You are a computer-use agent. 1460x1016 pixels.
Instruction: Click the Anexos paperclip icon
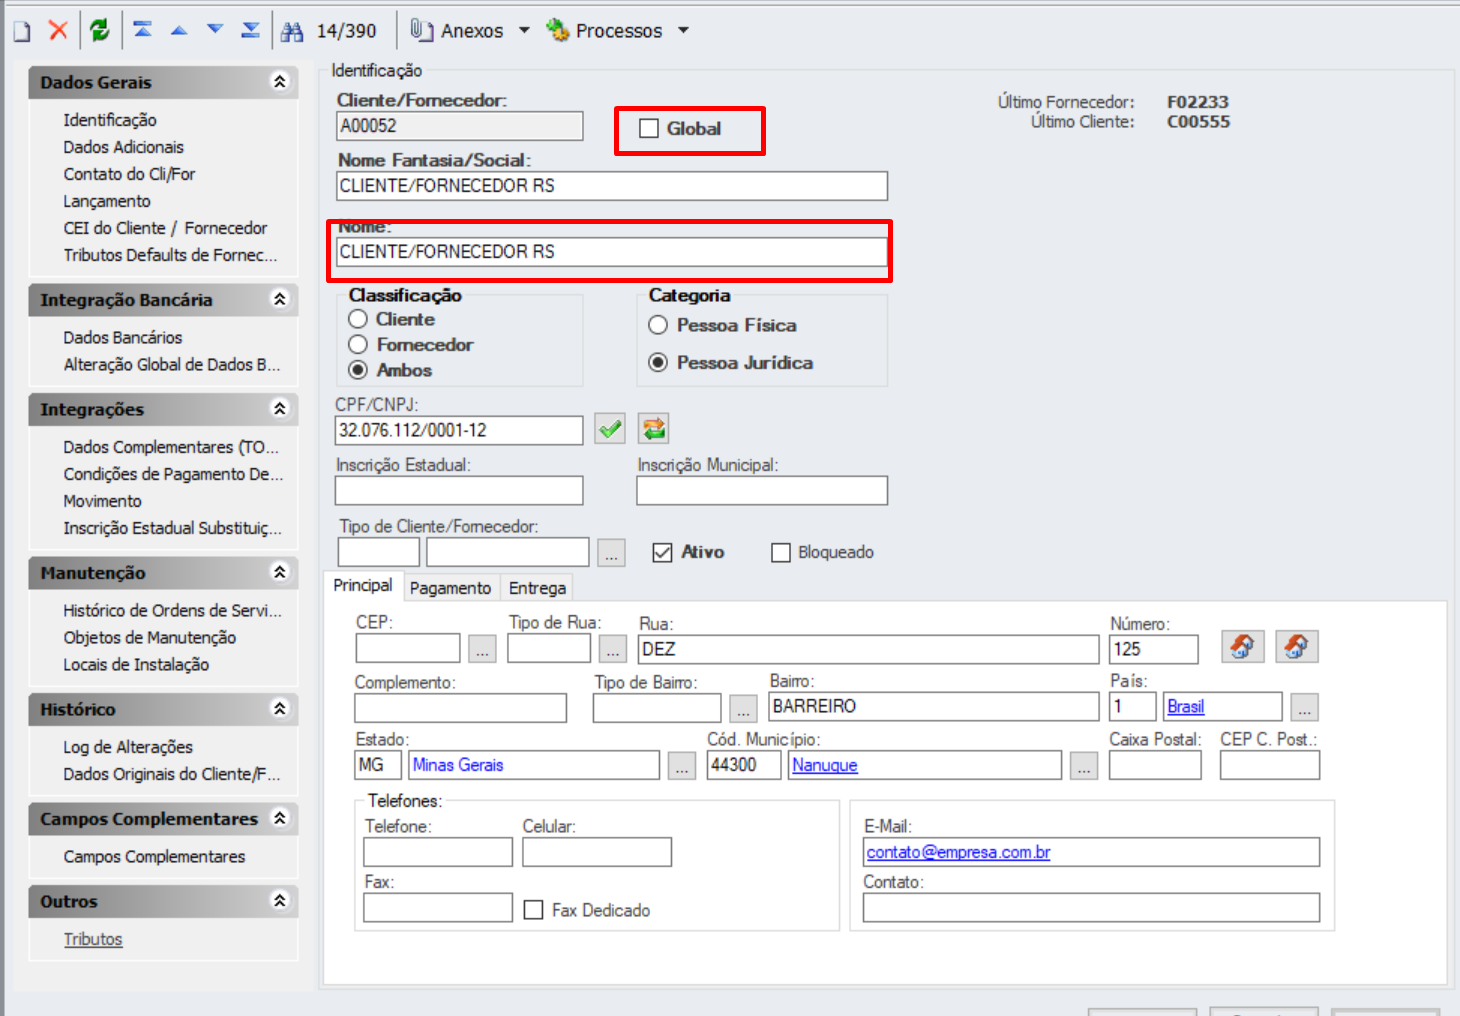click(421, 30)
